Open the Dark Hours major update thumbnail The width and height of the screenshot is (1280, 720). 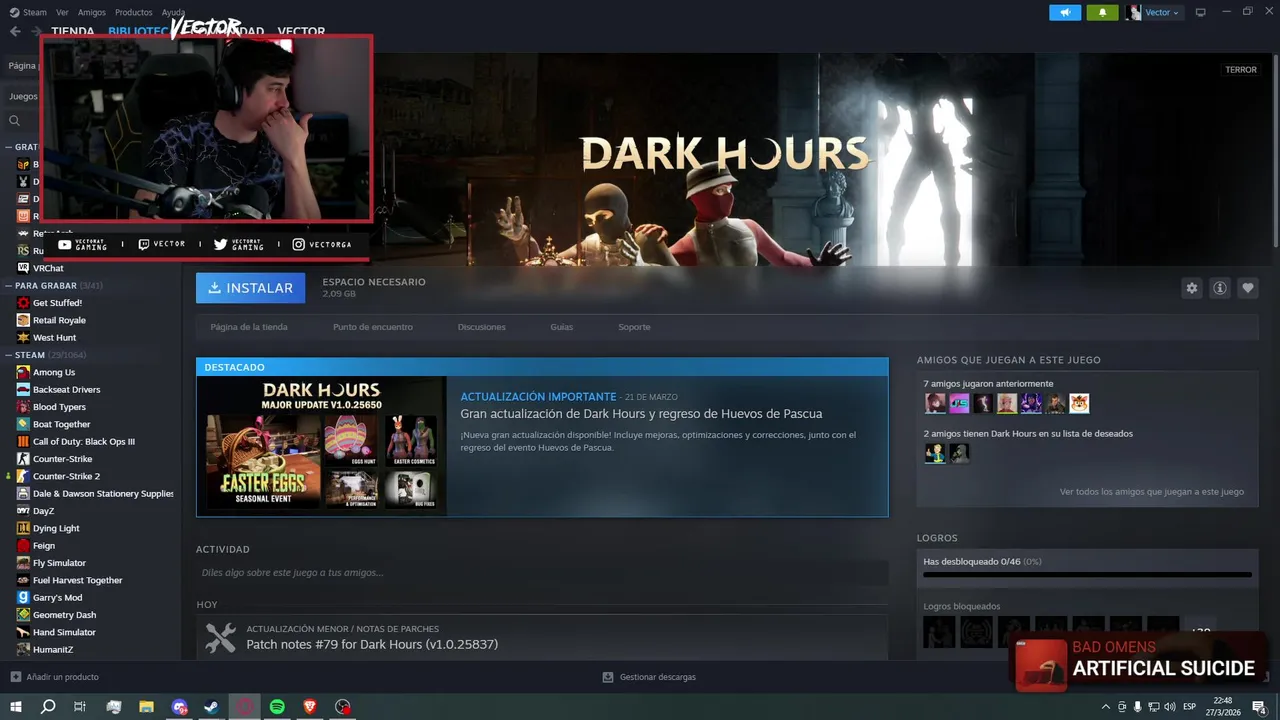click(322, 446)
